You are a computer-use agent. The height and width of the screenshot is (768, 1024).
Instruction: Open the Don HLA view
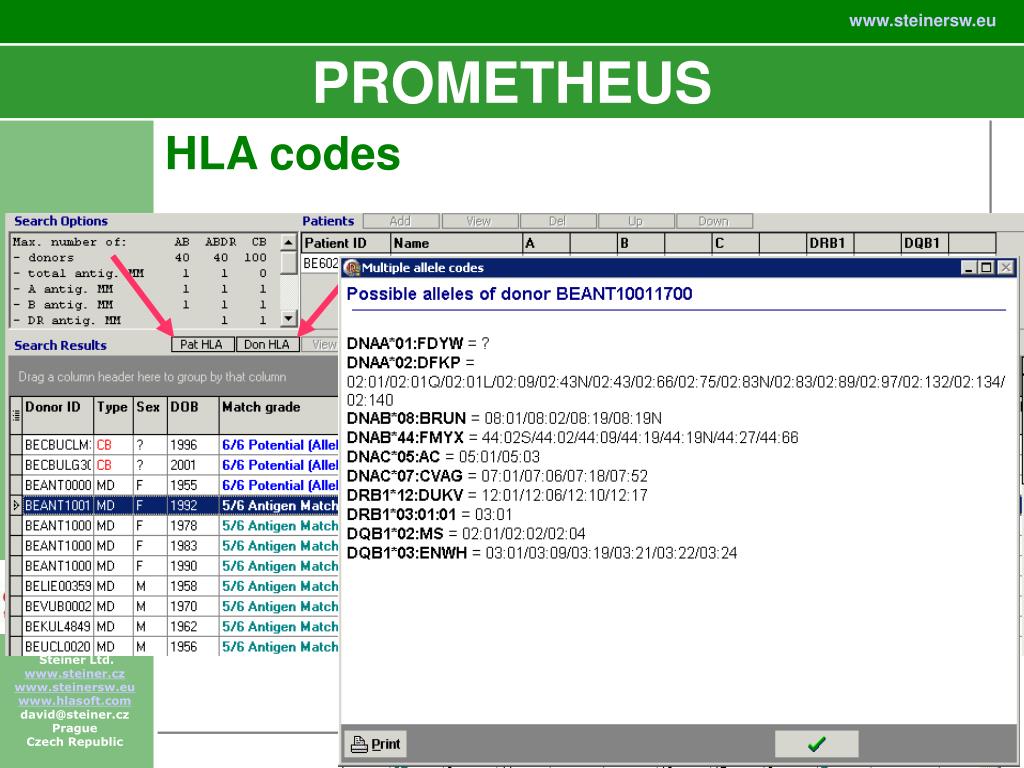tap(266, 344)
